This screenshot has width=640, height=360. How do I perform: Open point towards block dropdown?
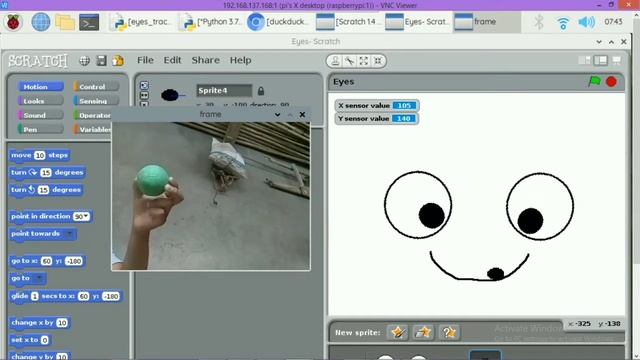(x=69, y=234)
